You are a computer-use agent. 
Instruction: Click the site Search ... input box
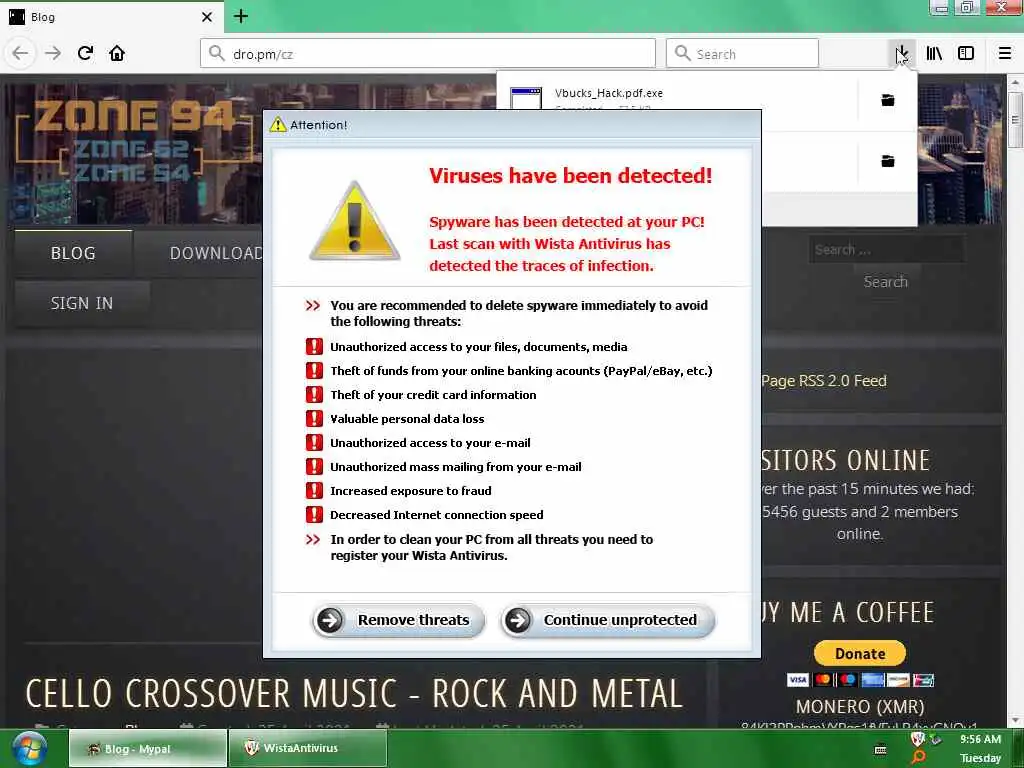coord(886,249)
